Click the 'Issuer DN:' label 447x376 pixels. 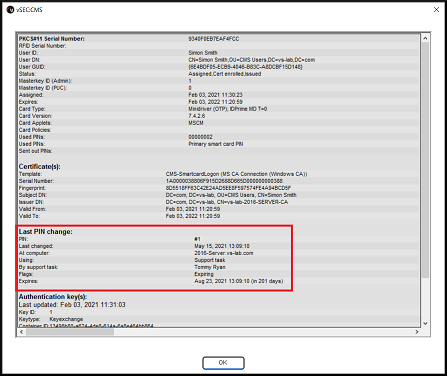click(31, 202)
